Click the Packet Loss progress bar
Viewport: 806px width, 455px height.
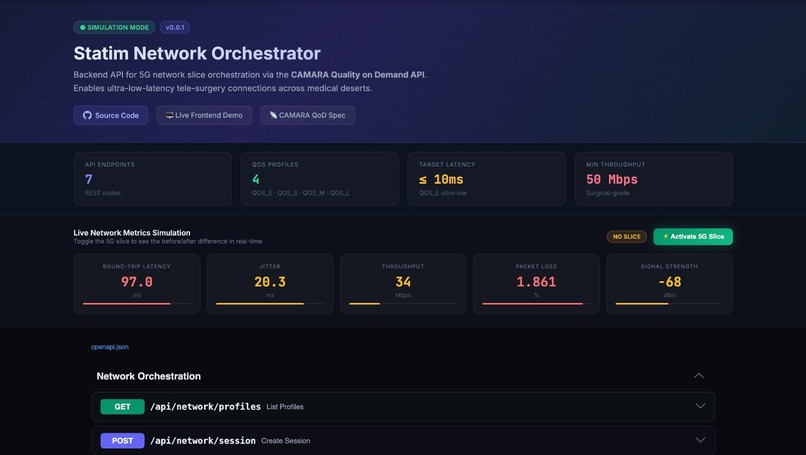tap(536, 304)
